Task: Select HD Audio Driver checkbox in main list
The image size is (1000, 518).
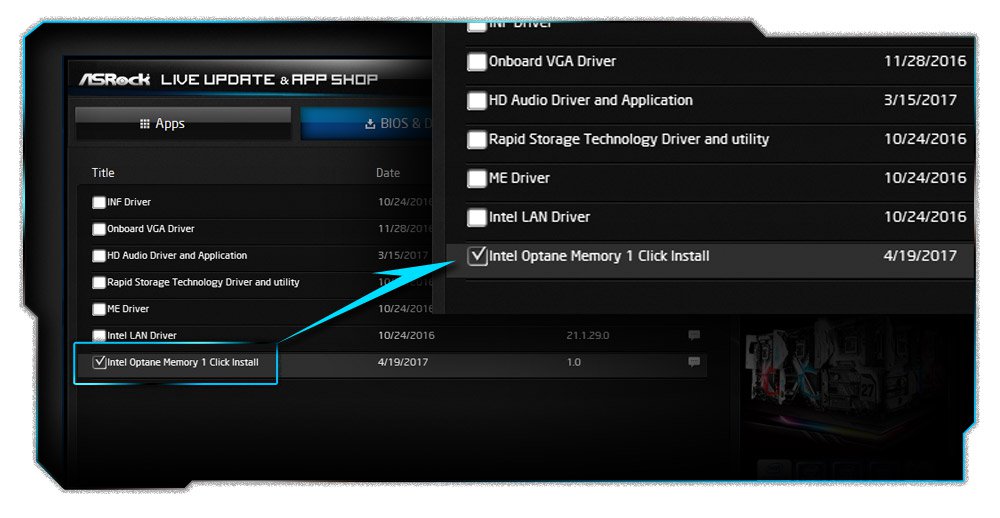Action: (x=99, y=256)
